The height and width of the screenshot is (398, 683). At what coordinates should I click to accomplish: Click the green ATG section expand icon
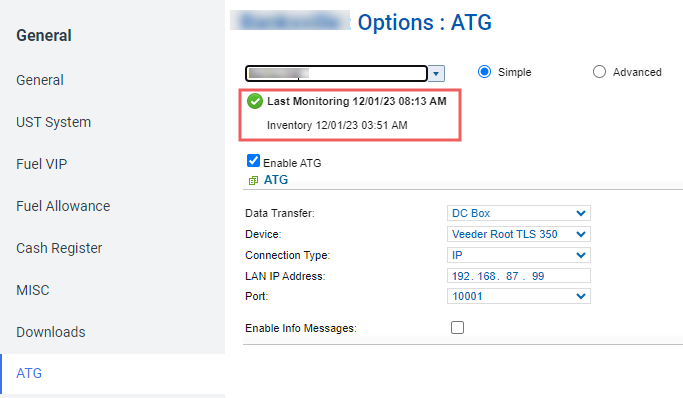point(253,180)
